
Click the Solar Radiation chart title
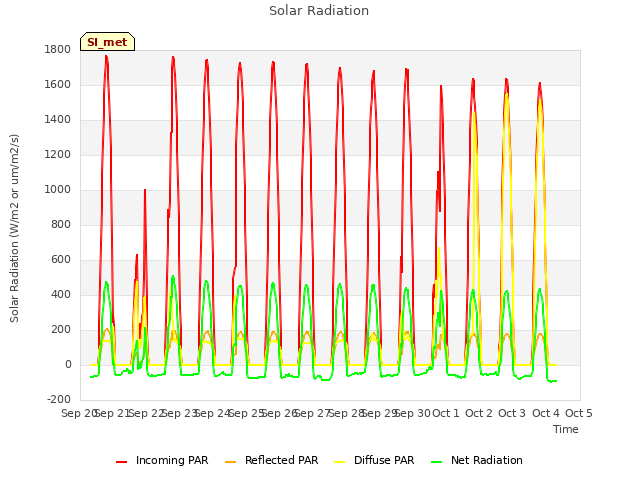click(x=319, y=11)
